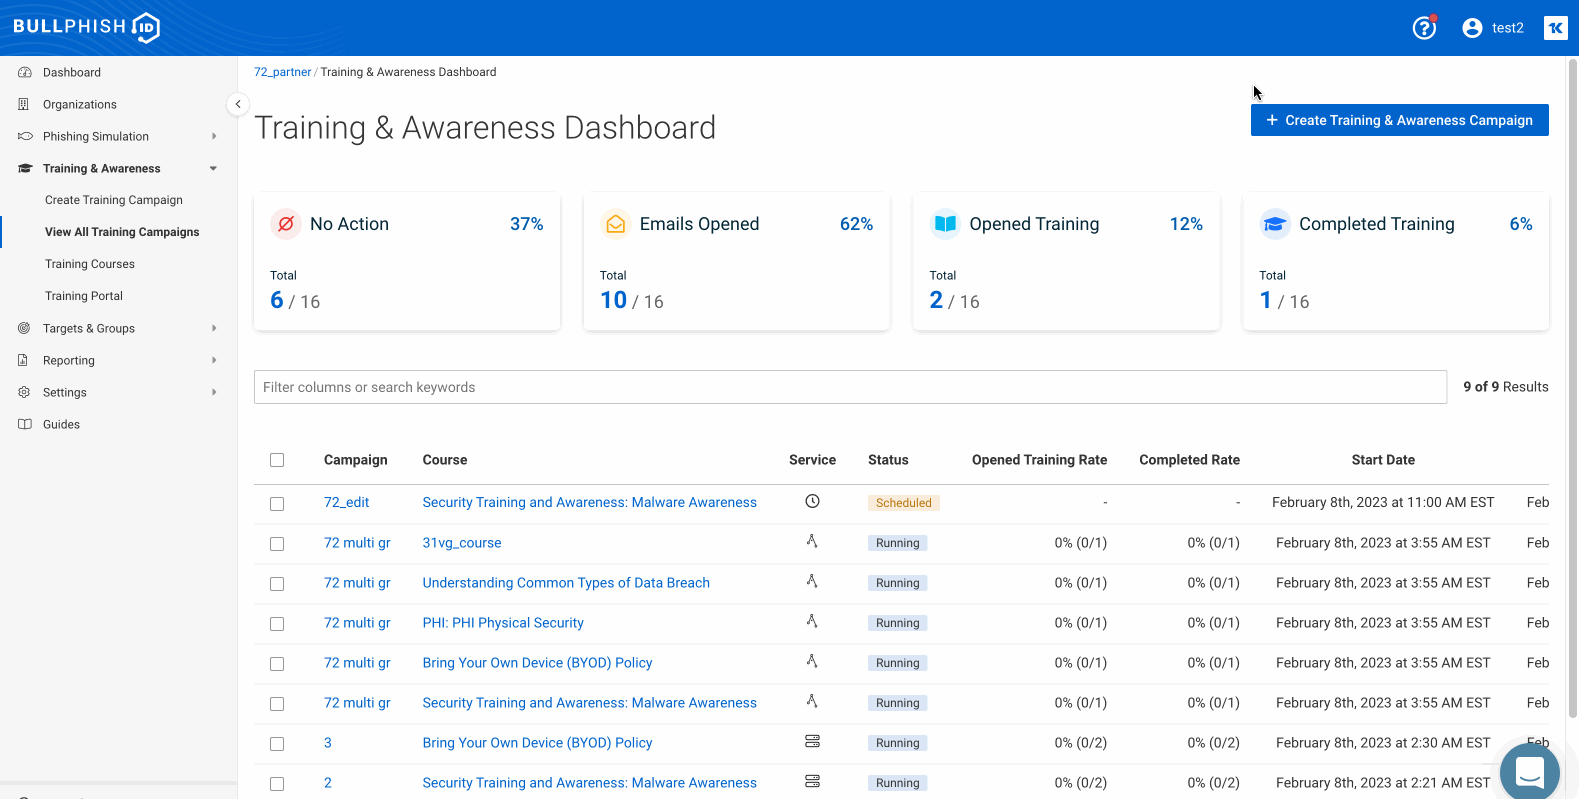Go to Dashboard in sidebar
This screenshot has width=1579, height=799.
pos(72,72)
